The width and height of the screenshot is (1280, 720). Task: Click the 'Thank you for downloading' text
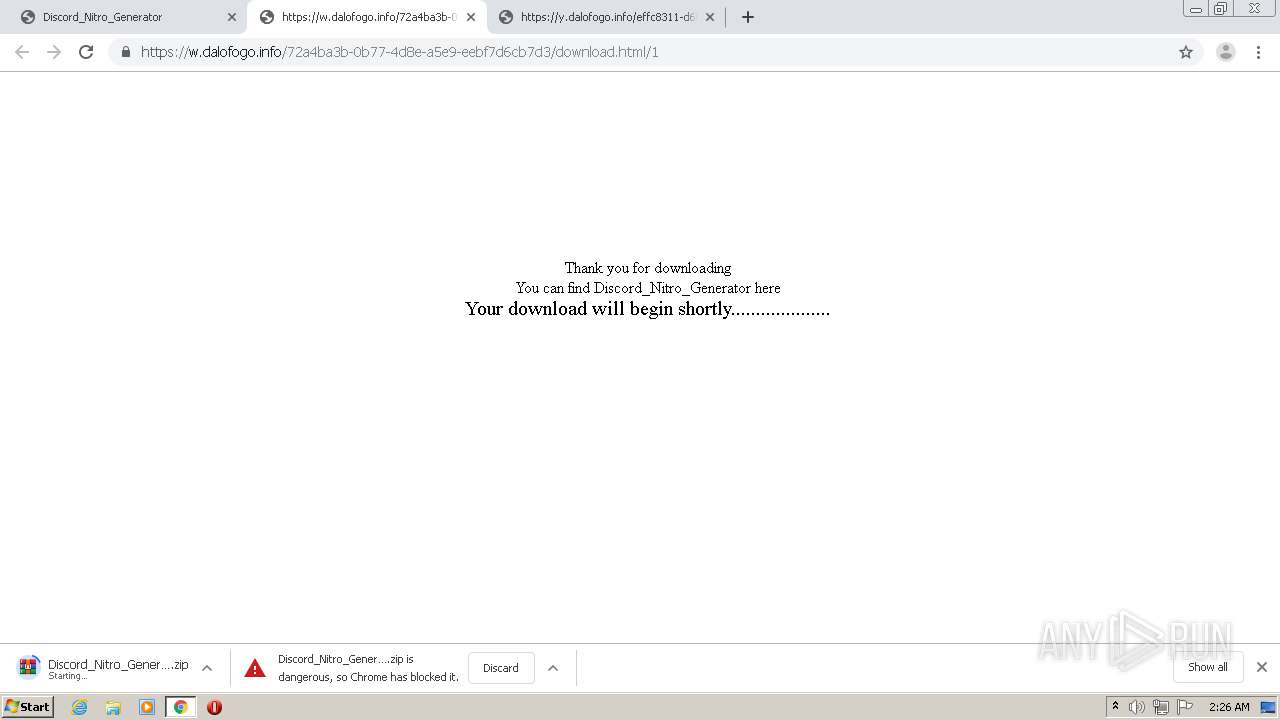[648, 268]
